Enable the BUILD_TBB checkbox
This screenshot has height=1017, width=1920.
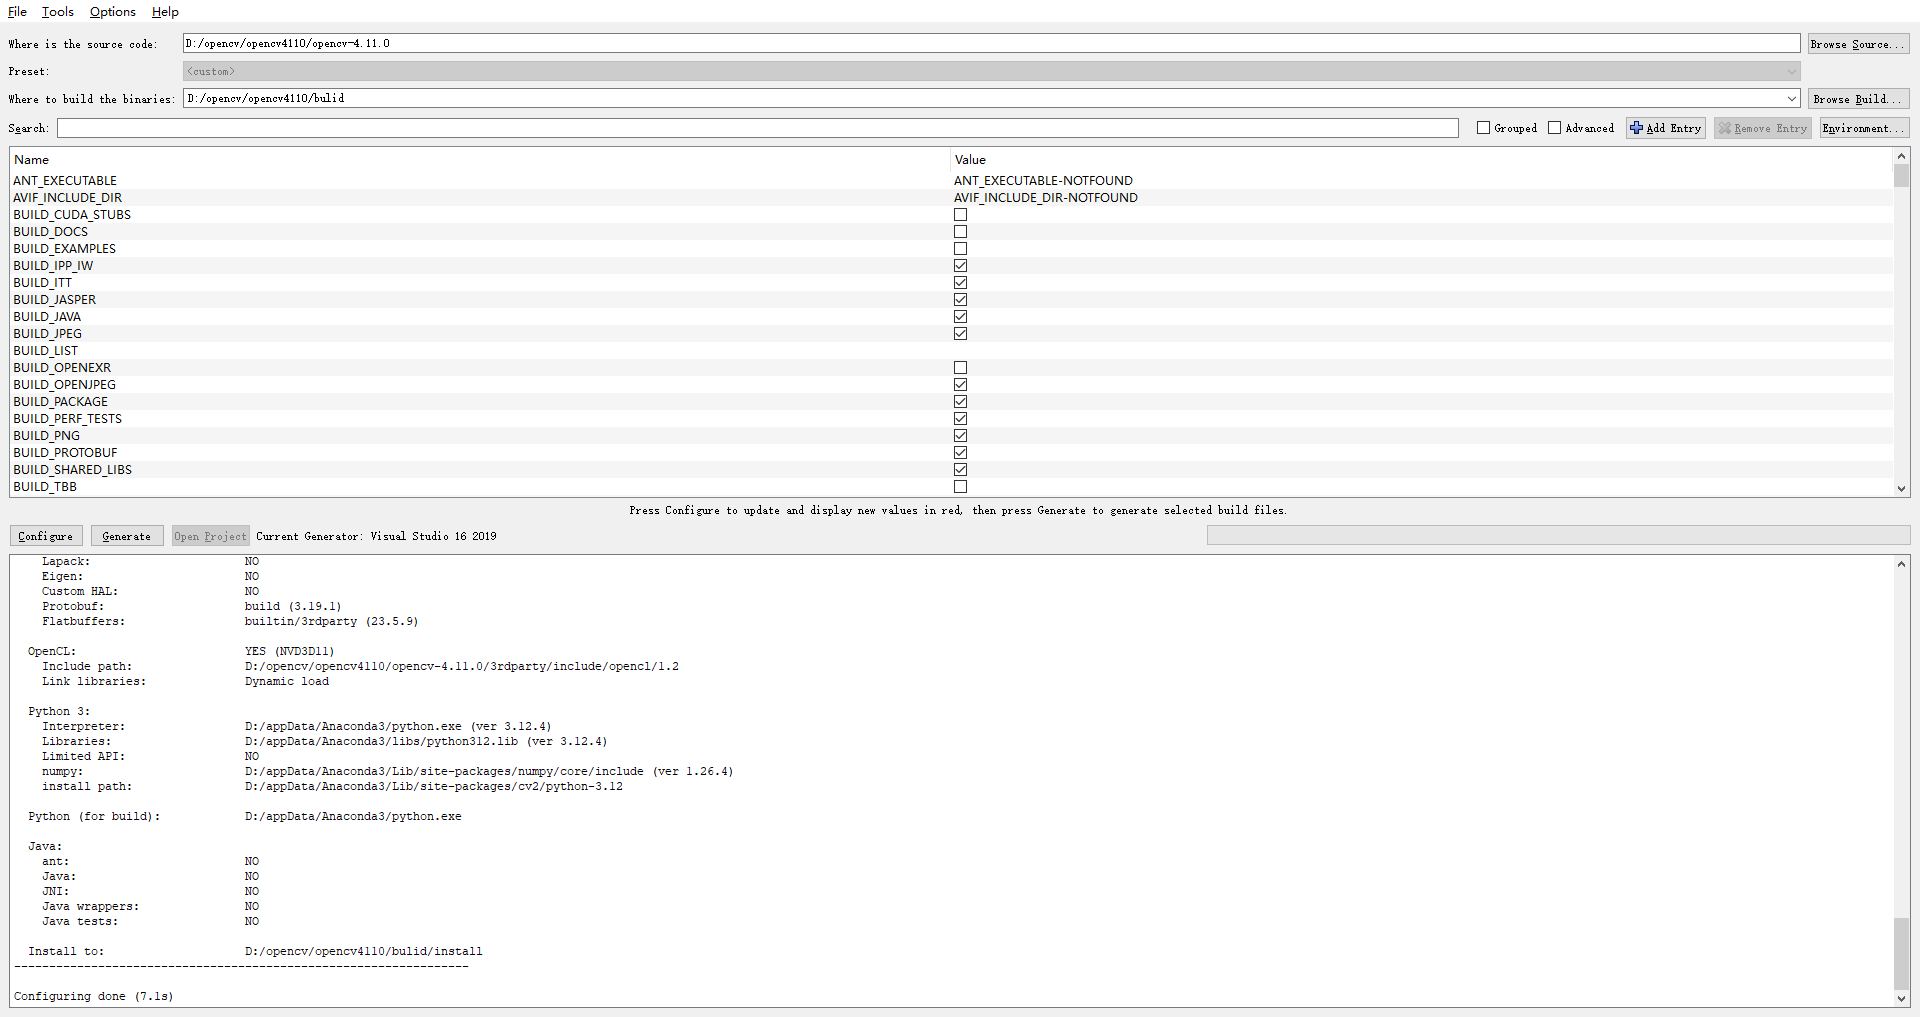pyautogui.click(x=960, y=487)
